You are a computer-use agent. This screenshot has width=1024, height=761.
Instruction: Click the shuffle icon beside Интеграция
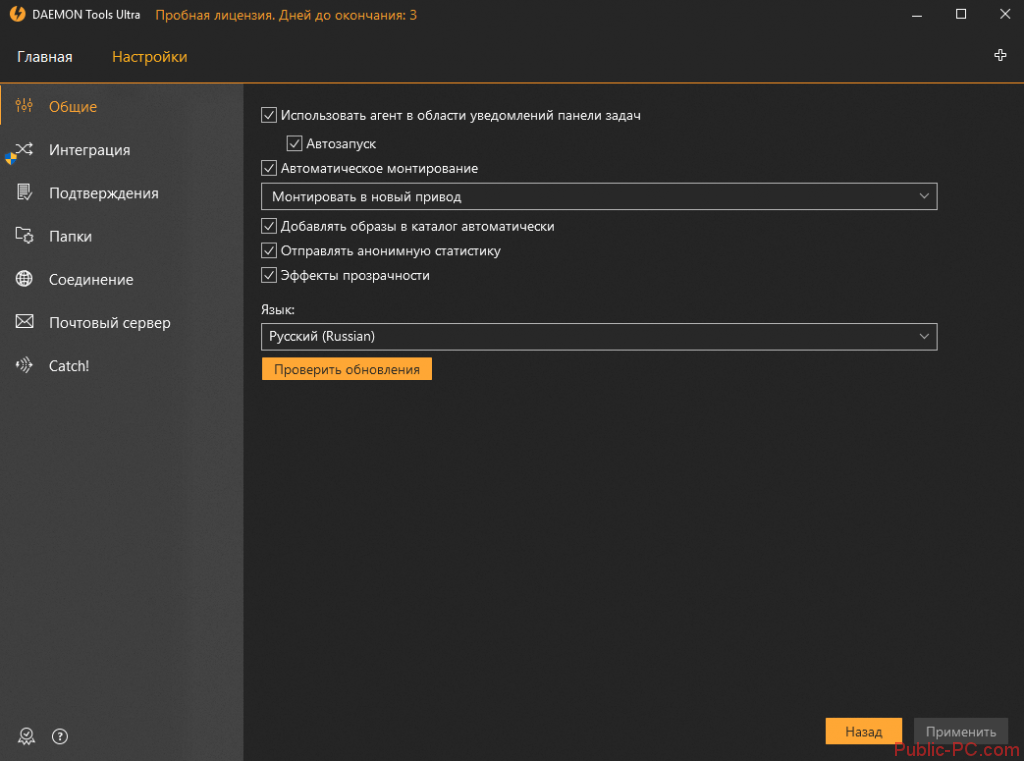tap(25, 150)
